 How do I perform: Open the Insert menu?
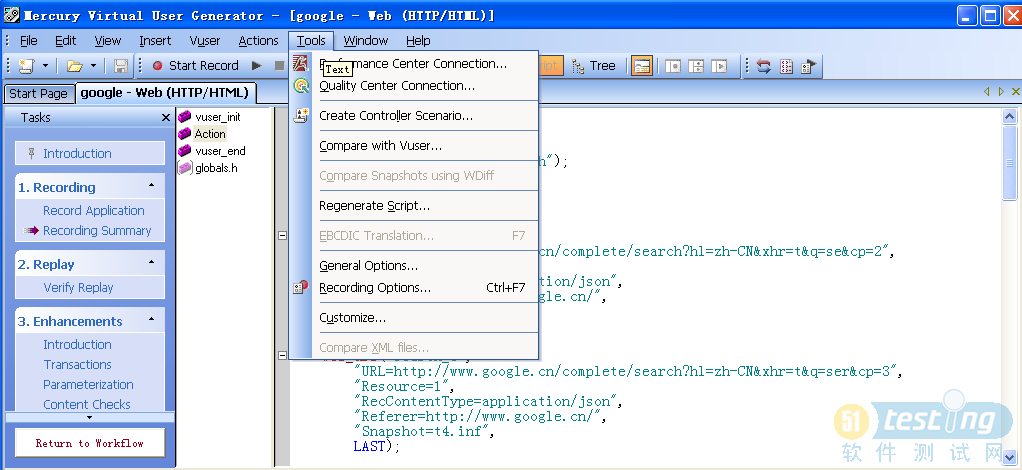click(155, 40)
